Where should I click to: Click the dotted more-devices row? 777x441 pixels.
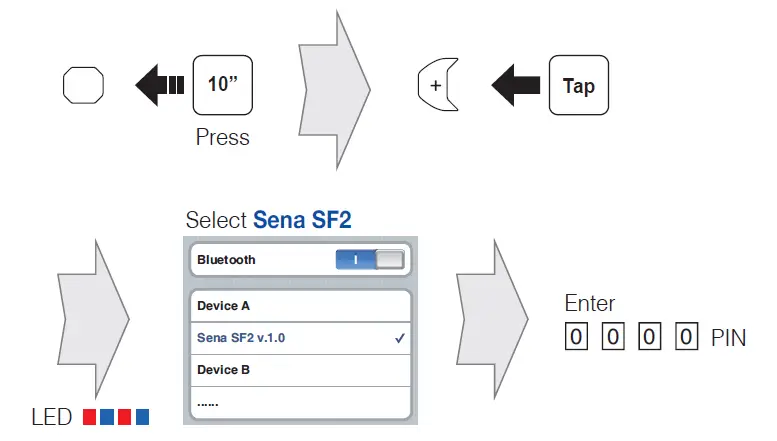(300, 403)
